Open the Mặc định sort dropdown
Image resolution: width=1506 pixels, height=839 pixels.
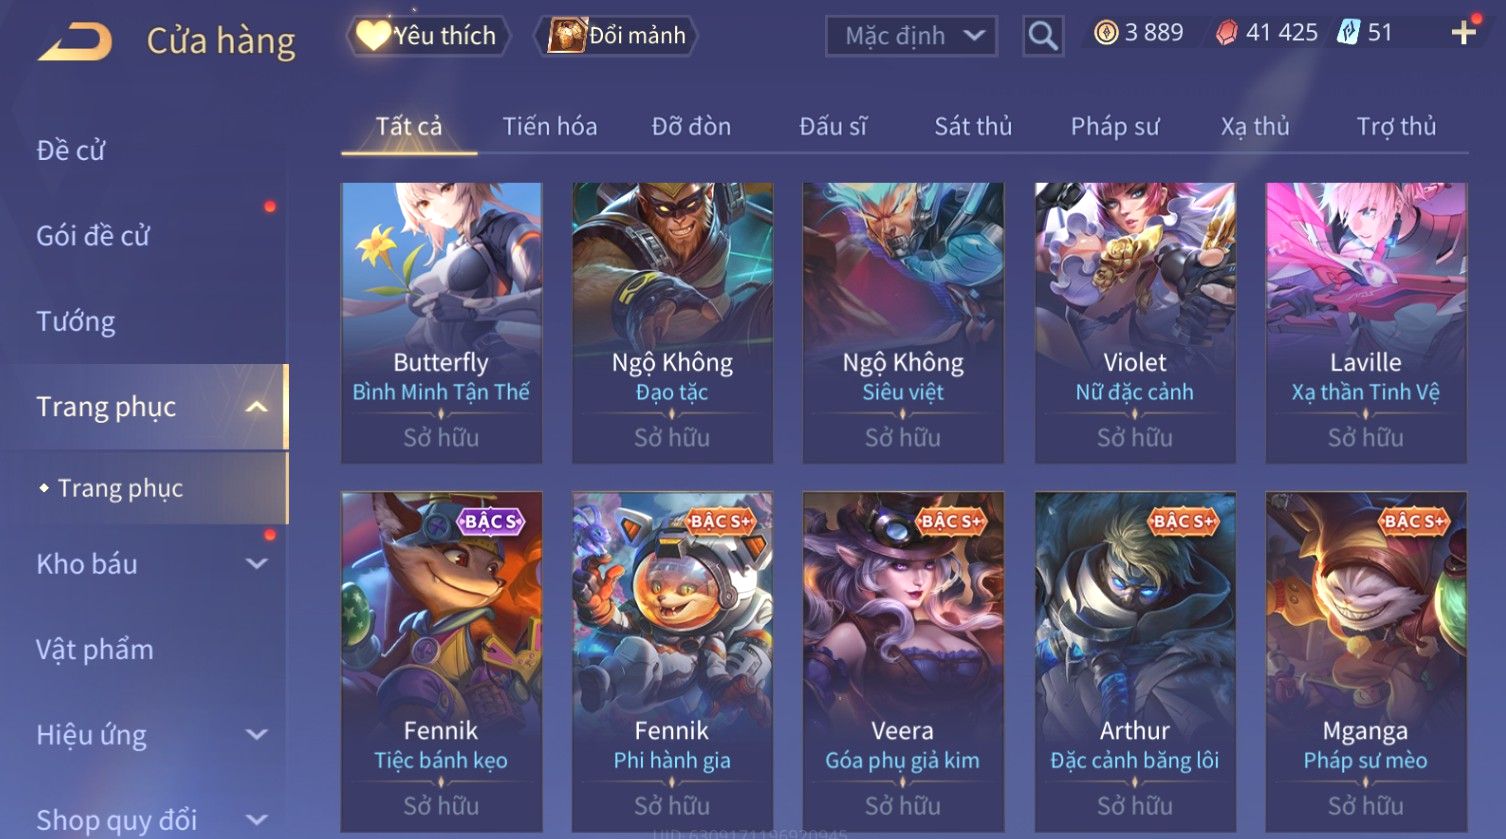[x=911, y=36]
